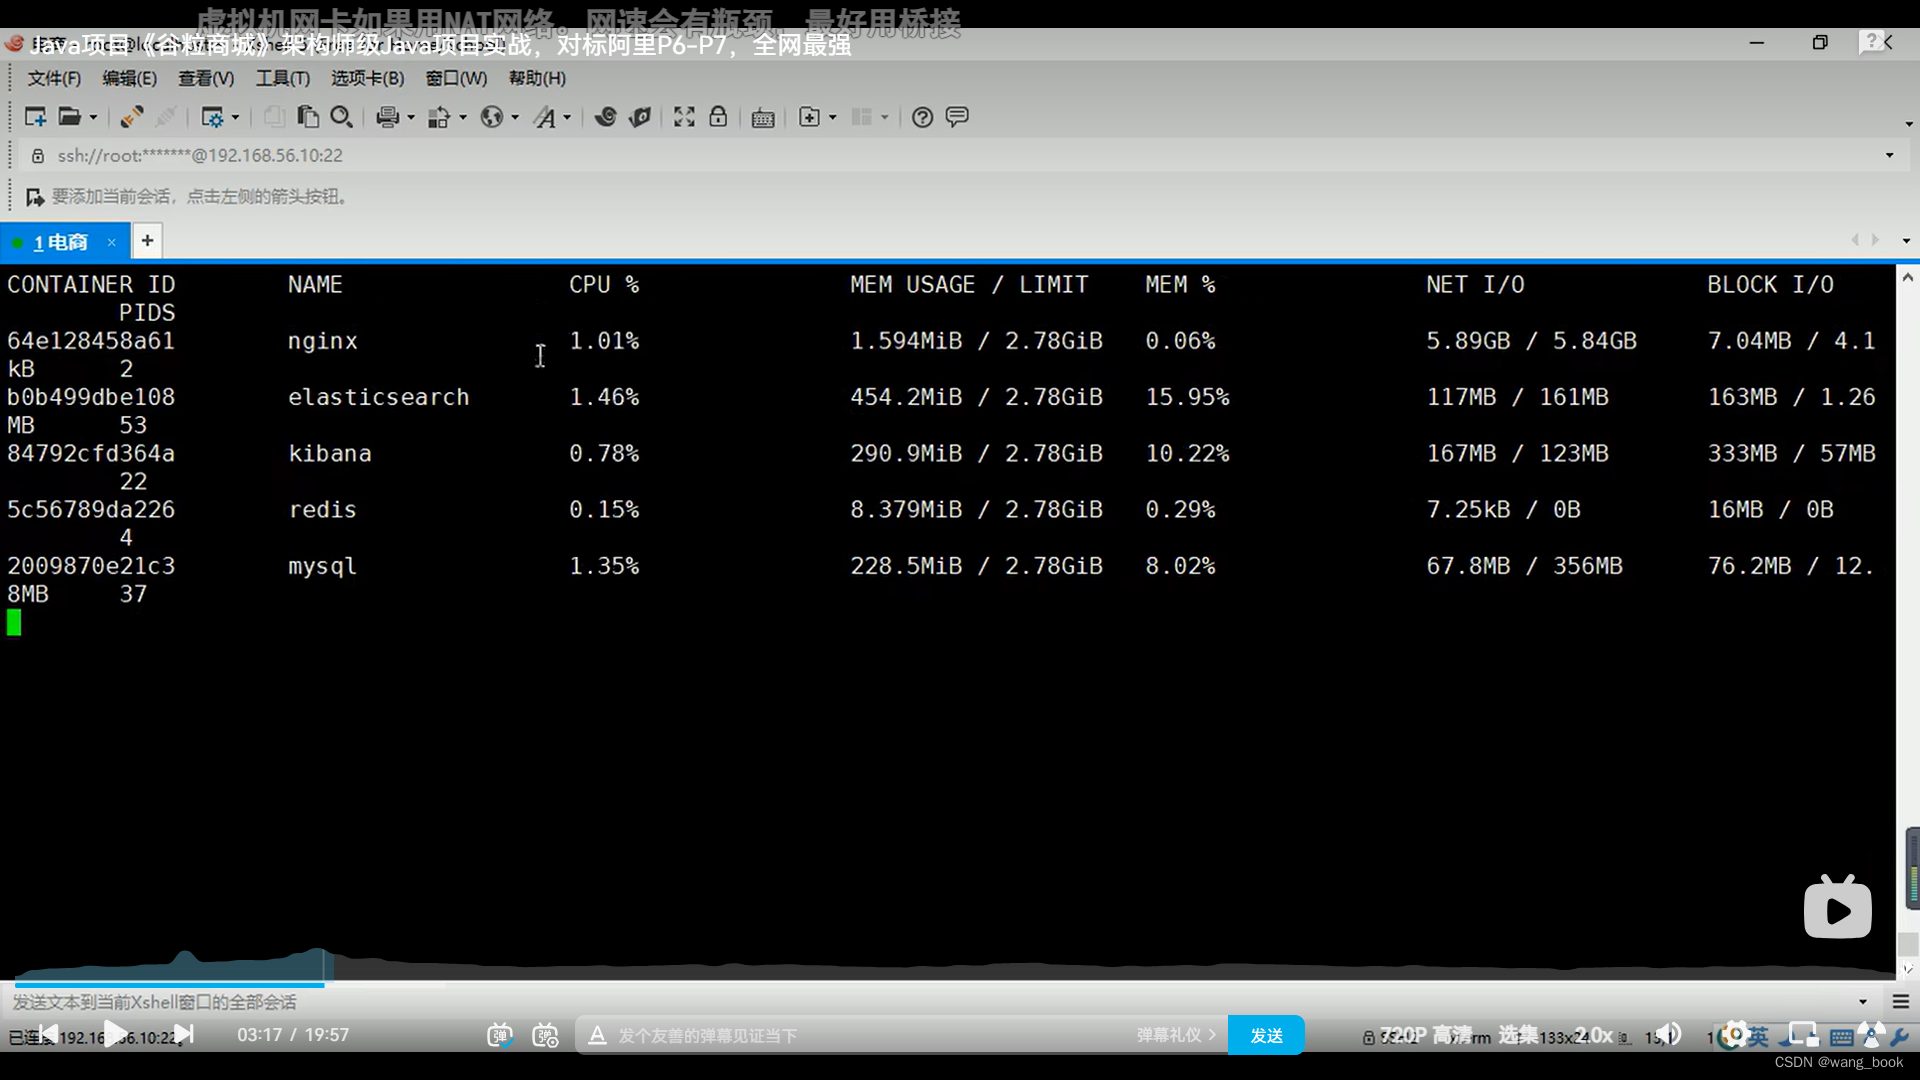The width and height of the screenshot is (1920, 1080).
Task: Click the lock screen padlock icon
Action: click(x=718, y=117)
